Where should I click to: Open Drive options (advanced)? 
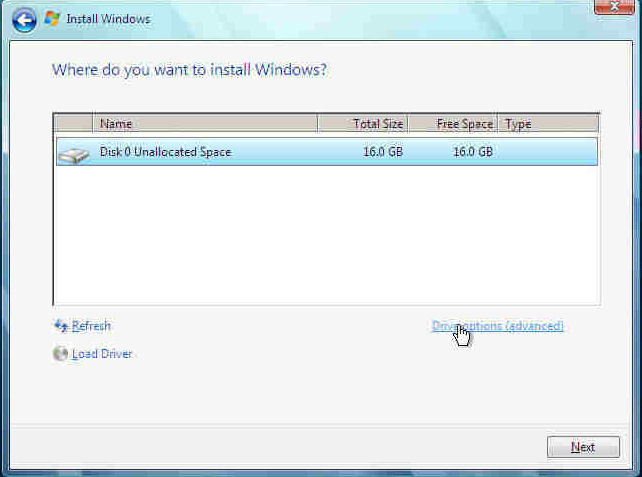pos(497,326)
